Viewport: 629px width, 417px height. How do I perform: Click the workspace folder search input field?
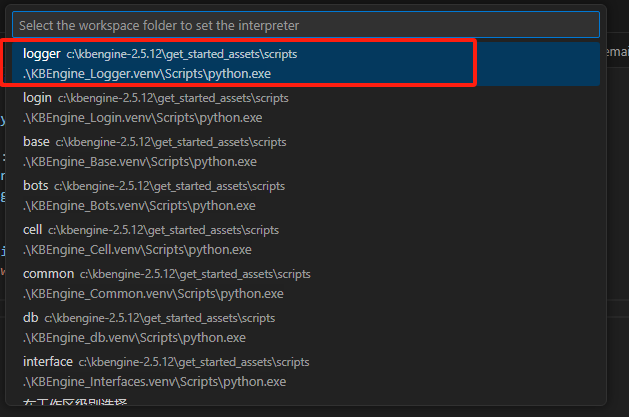pos(306,25)
